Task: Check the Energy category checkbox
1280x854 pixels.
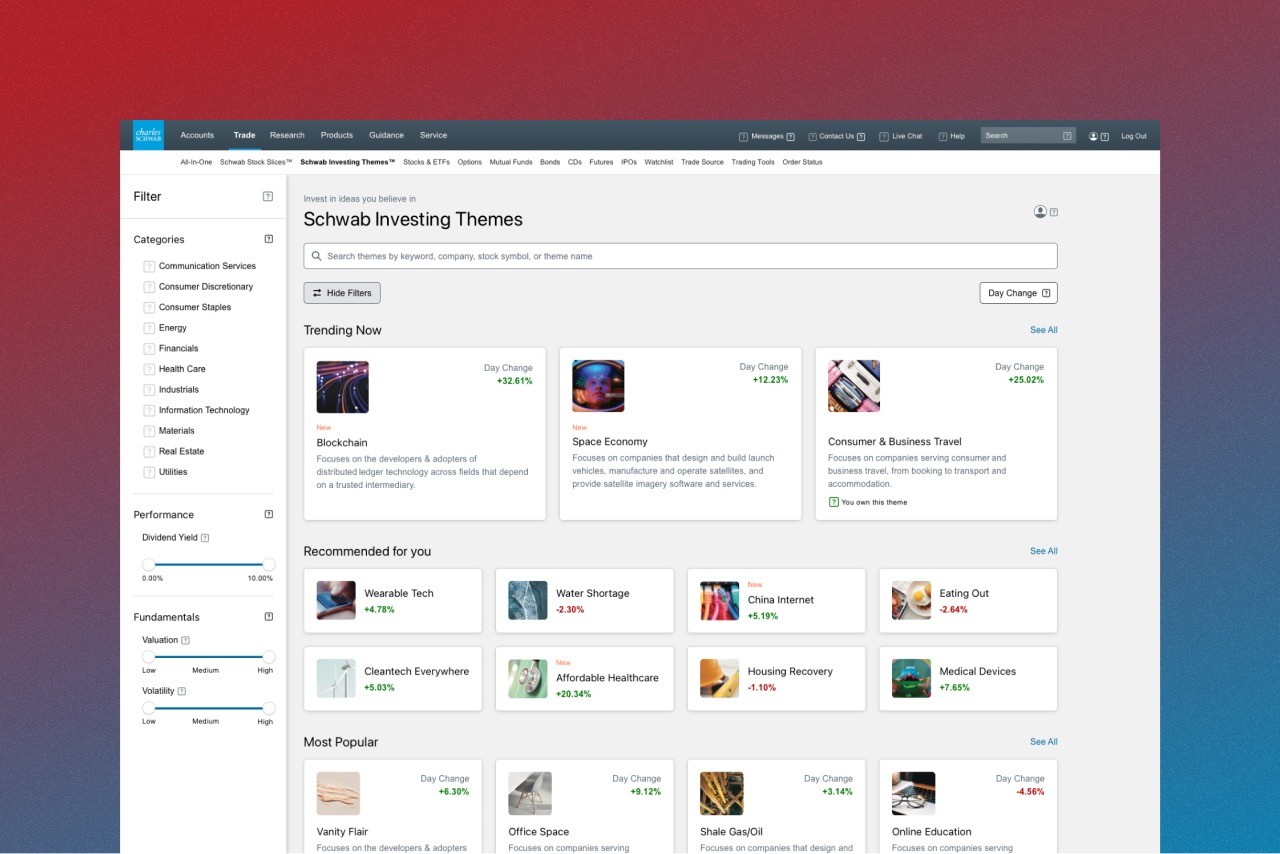Action: coord(148,327)
